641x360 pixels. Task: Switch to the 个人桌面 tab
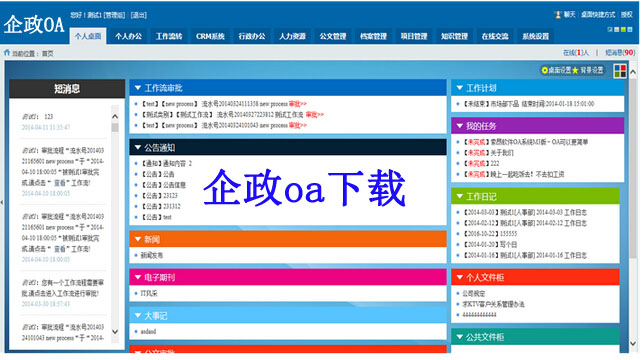88,36
